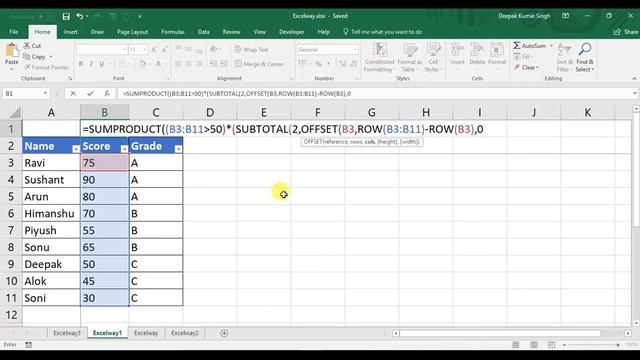Click the Paste clipboard icon
640x360 pixels.
(x=12, y=50)
